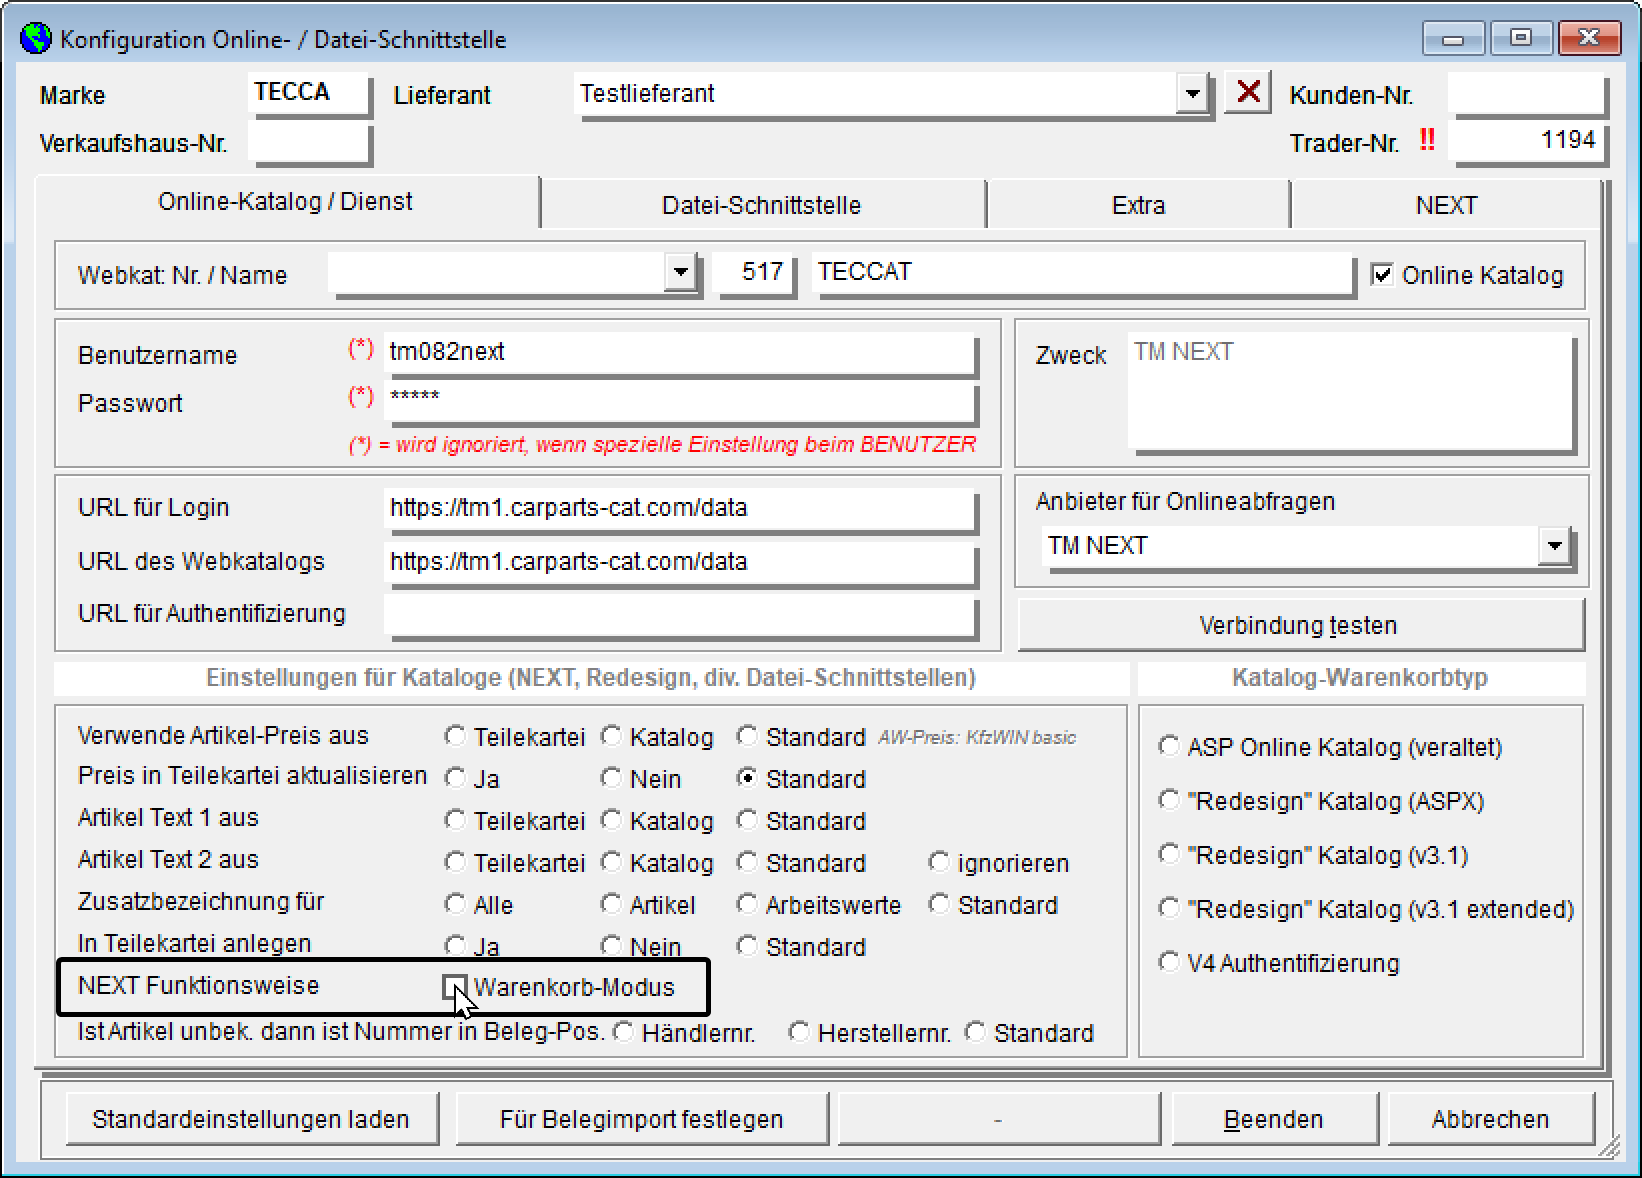The width and height of the screenshot is (1642, 1178).
Task: Open the NEXT tab
Action: click(x=1445, y=205)
